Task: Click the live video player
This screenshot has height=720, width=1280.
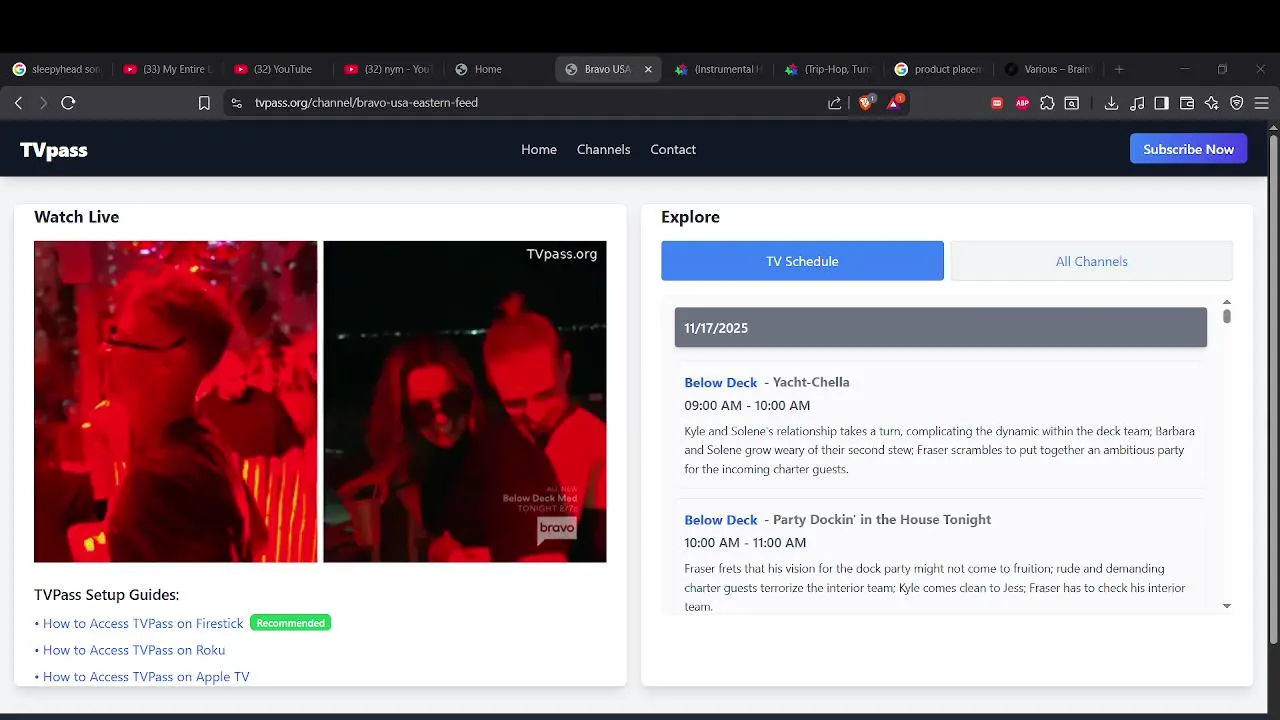Action: 320,401
